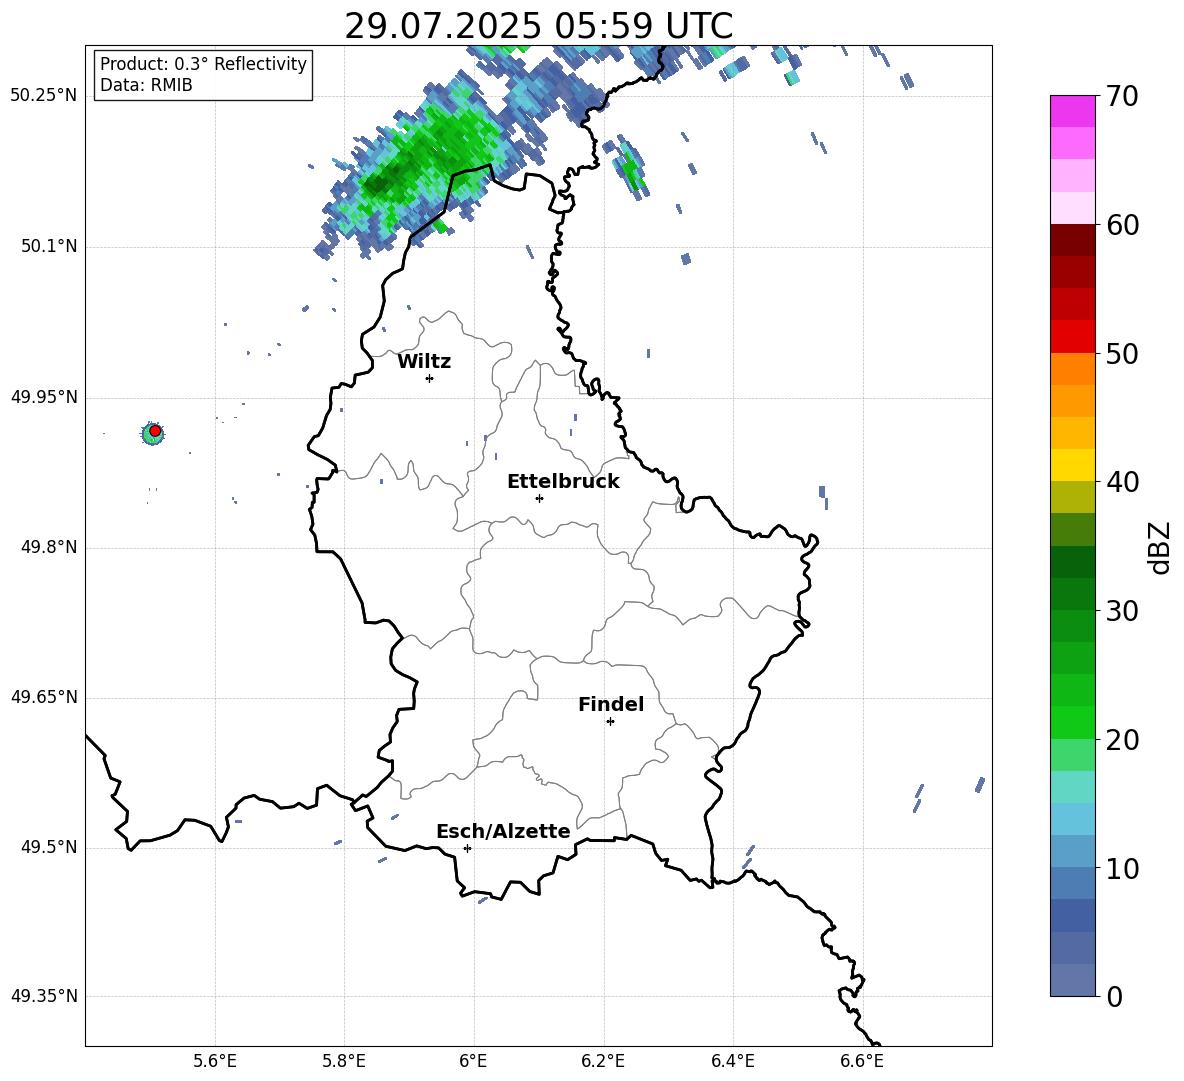The width and height of the screenshot is (1184, 1081).
Task: Click the Esch/Alzette city label
Action: coord(503,831)
